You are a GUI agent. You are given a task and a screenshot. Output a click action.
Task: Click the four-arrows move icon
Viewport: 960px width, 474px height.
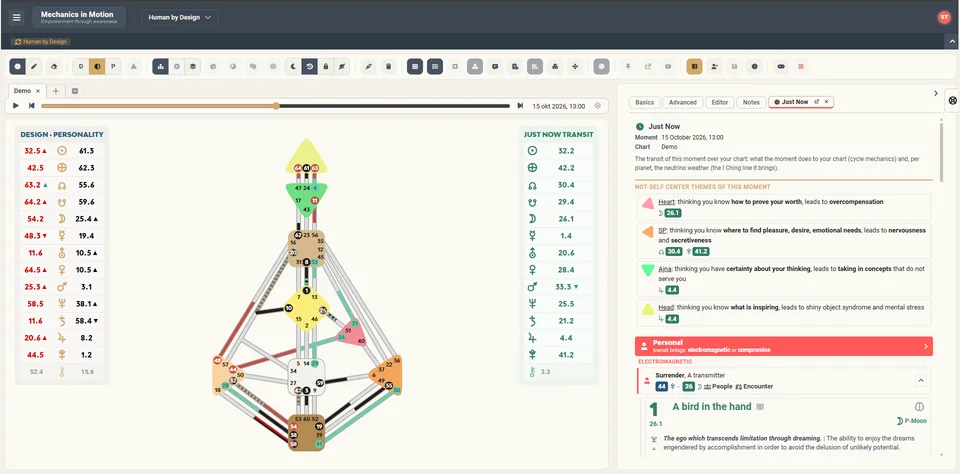tap(575, 66)
